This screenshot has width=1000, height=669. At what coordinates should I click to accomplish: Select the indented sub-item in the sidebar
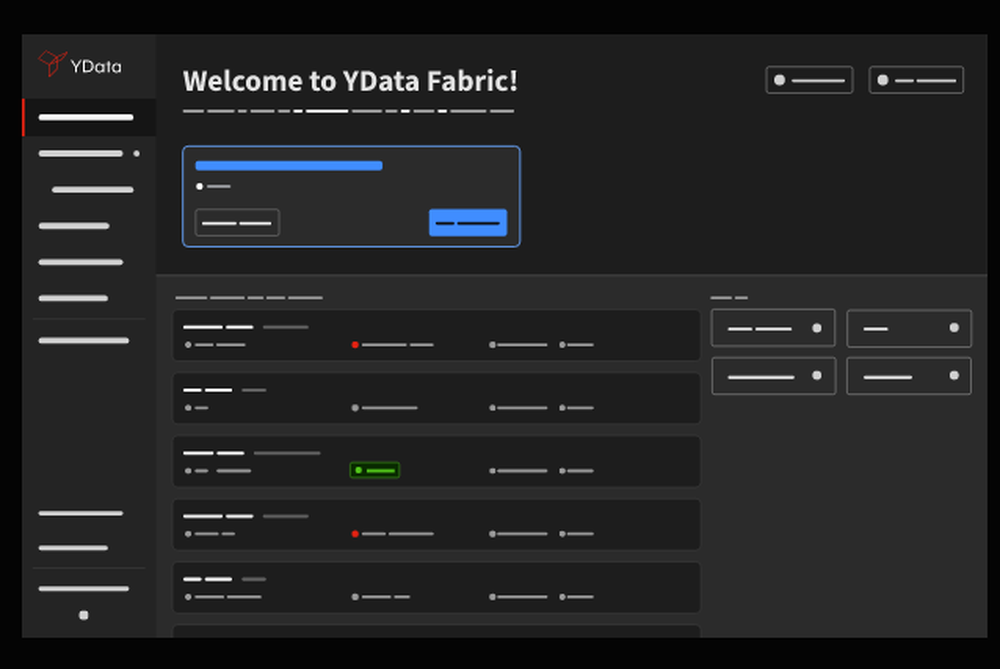coord(92,189)
